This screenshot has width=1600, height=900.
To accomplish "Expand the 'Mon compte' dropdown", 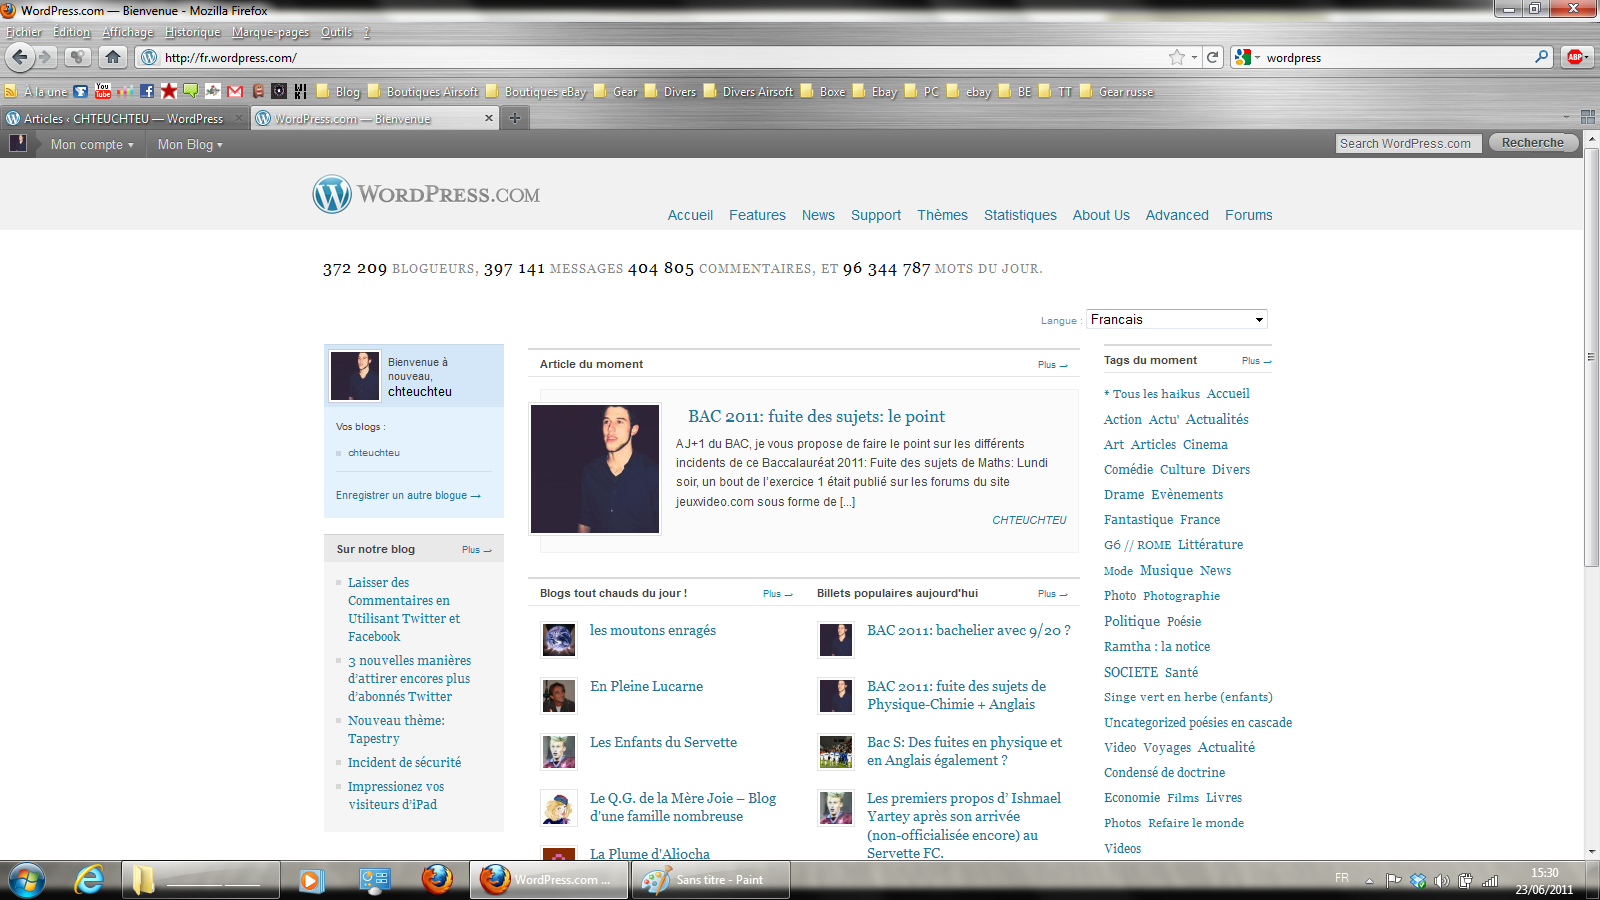I will point(92,144).
